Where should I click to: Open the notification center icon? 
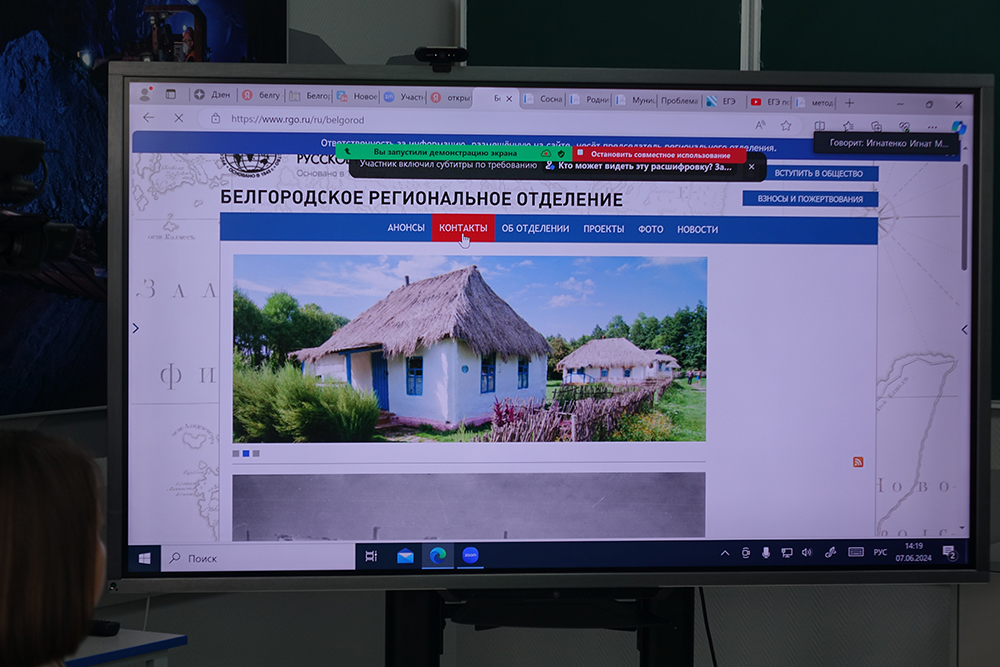point(950,553)
